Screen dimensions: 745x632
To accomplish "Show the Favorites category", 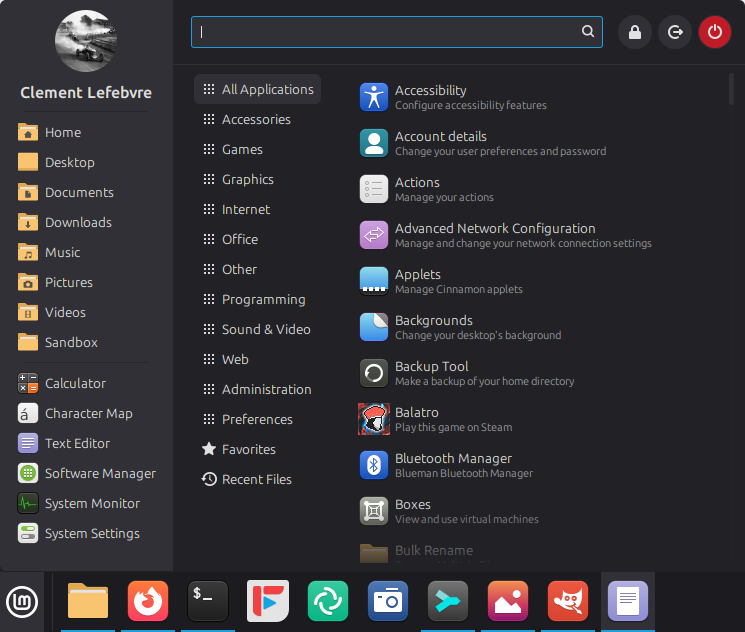I will pos(248,449).
